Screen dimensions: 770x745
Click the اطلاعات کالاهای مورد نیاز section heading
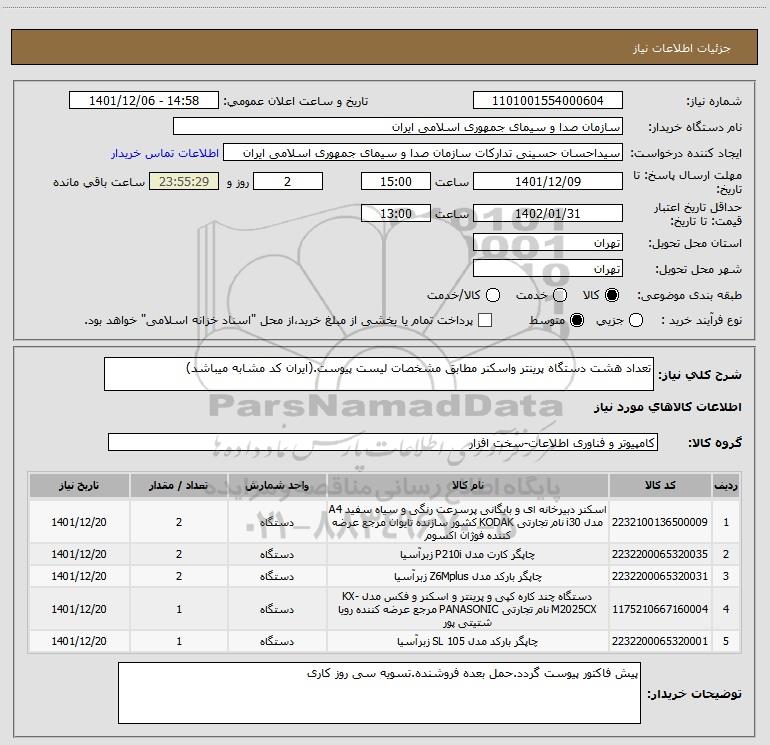pyautogui.click(x=667, y=407)
